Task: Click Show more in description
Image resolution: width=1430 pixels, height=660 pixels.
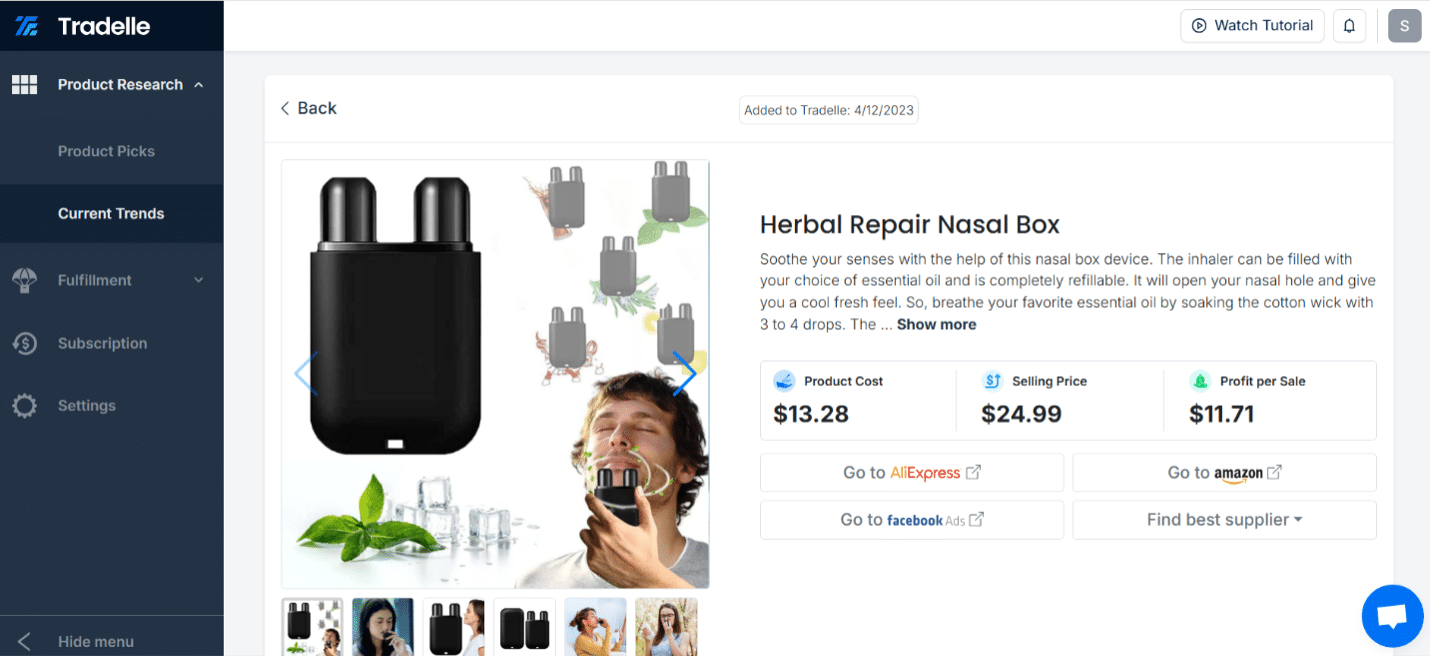Action: [936, 324]
